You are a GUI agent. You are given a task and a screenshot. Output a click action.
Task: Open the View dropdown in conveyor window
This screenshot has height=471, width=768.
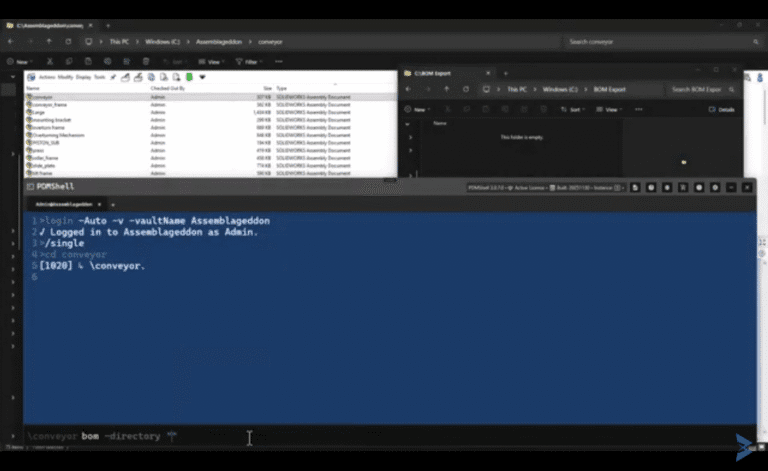(x=212, y=62)
